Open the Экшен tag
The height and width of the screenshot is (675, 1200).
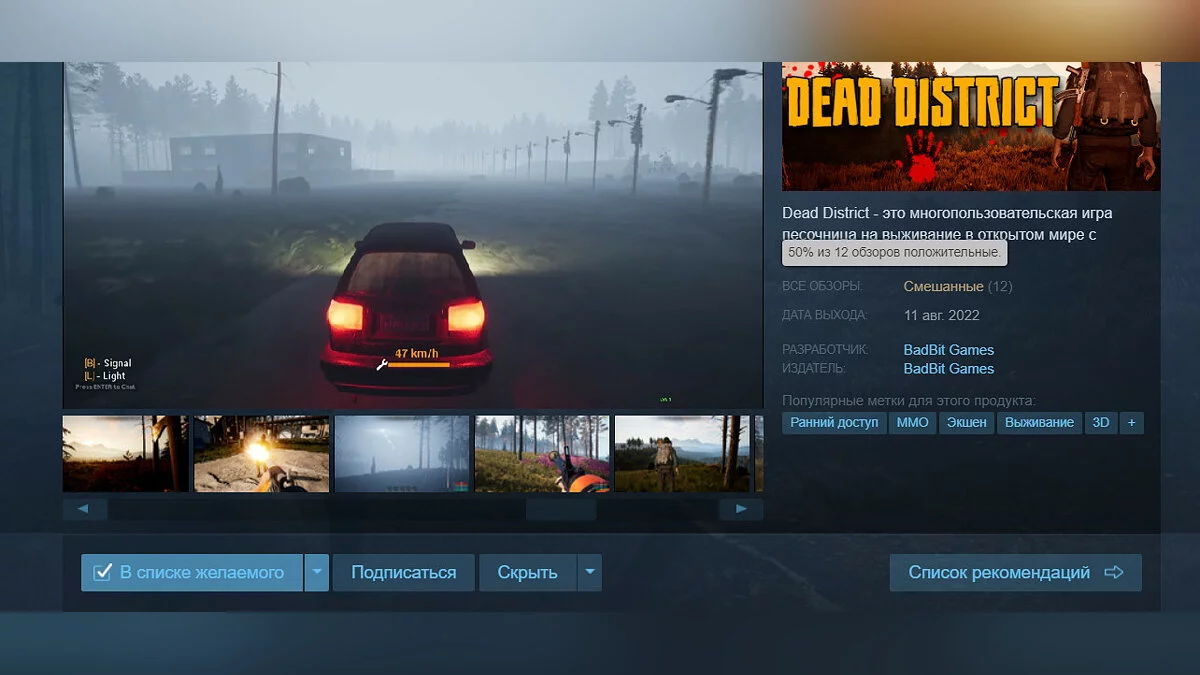tap(966, 423)
